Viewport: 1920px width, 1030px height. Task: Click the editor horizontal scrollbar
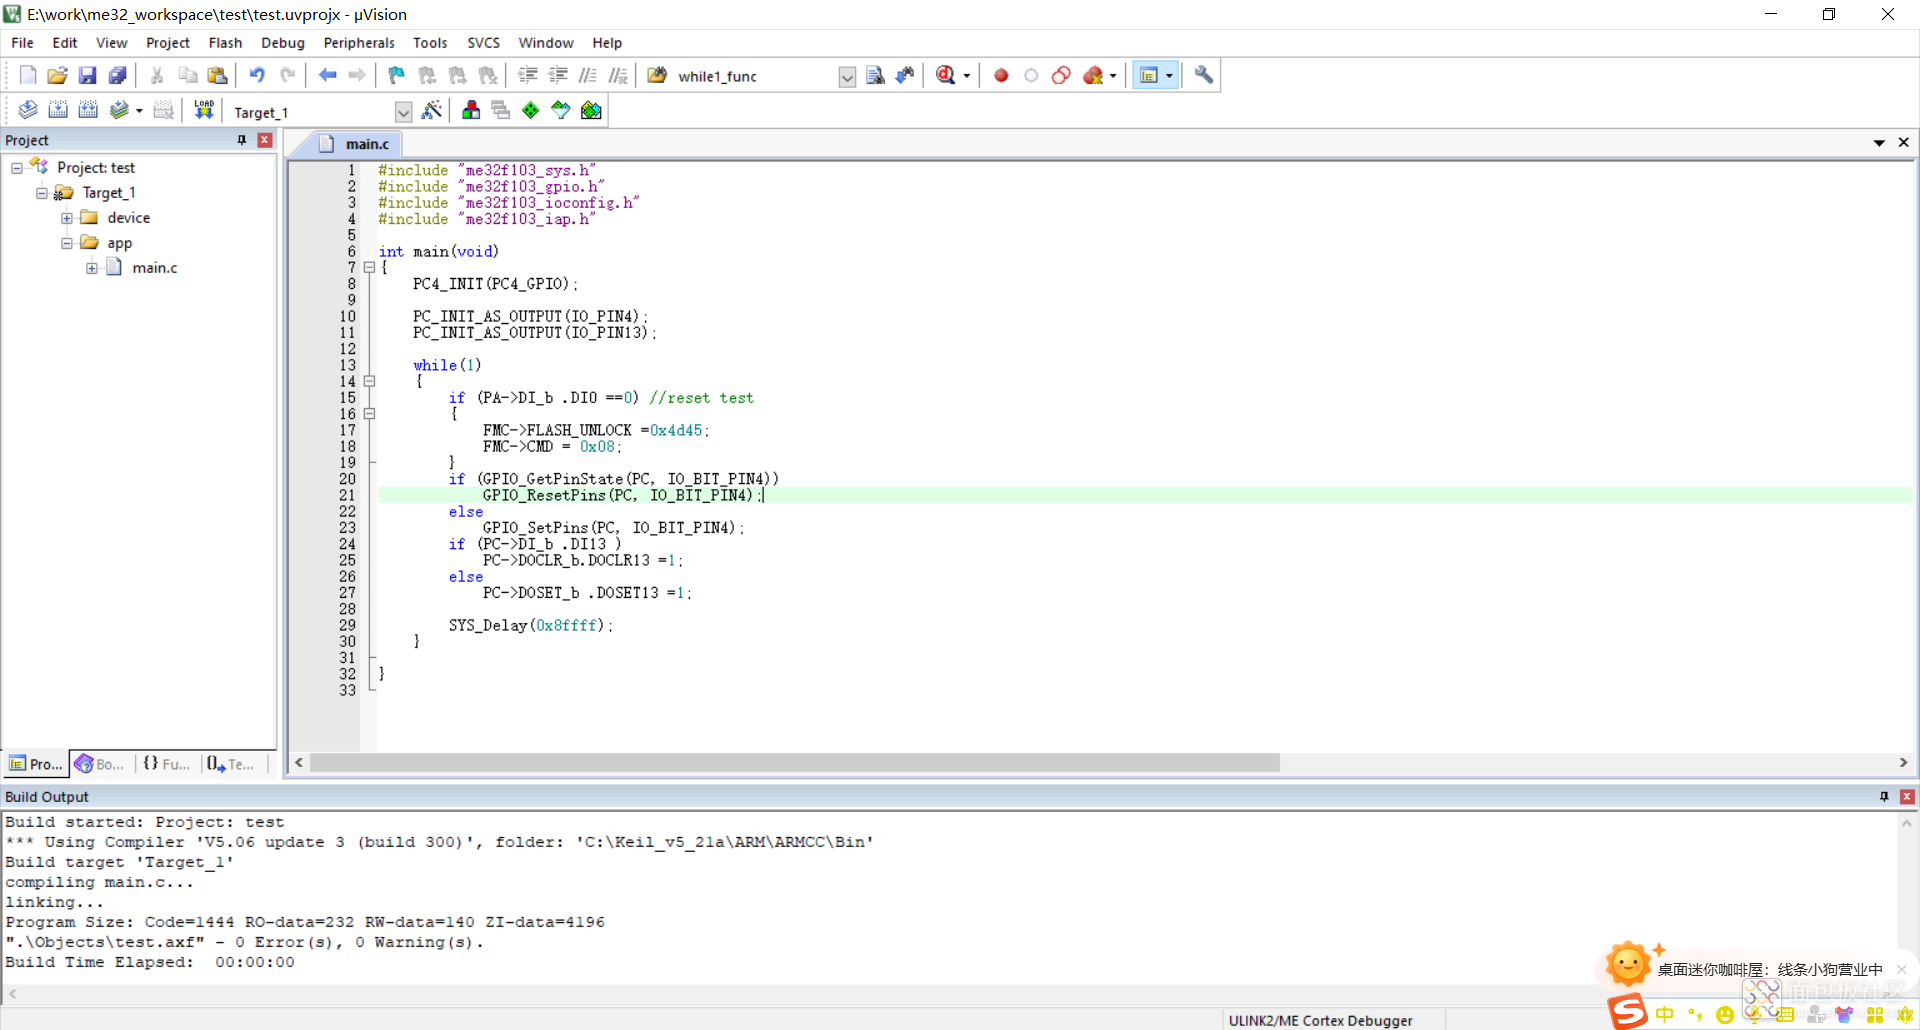coord(795,763)
